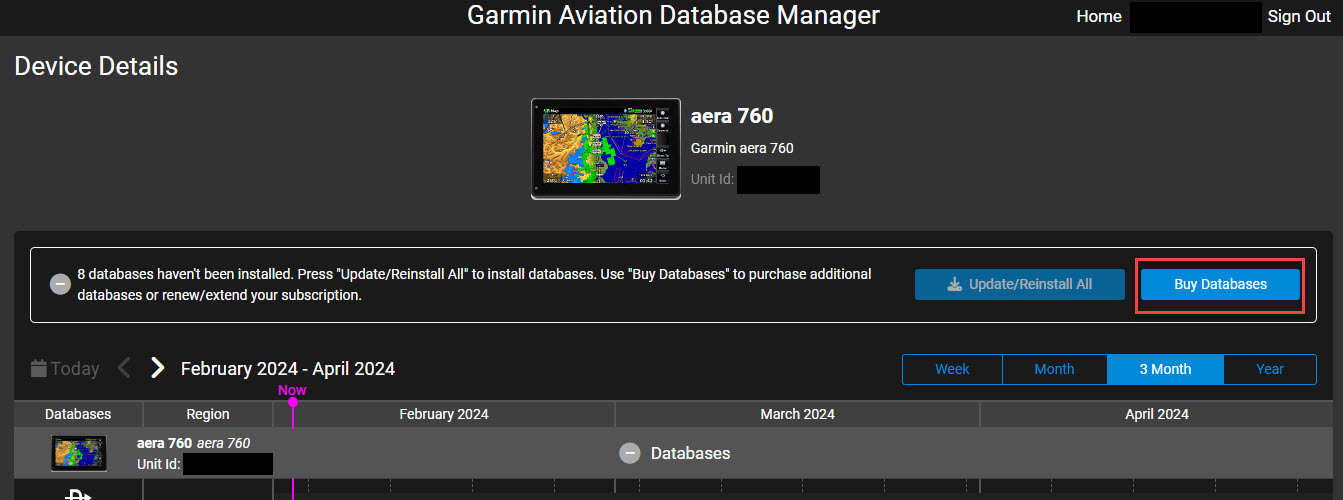Click the Sign Out link
1343x500 pixels.
(1299, 16)
